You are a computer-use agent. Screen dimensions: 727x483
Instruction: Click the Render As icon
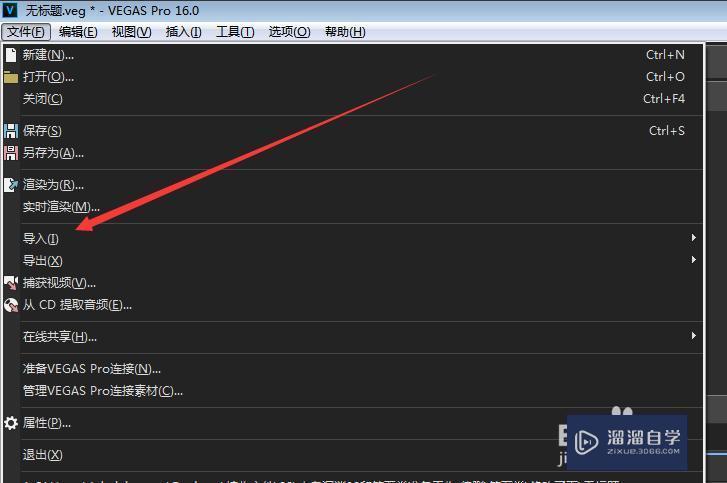point(11,185)
